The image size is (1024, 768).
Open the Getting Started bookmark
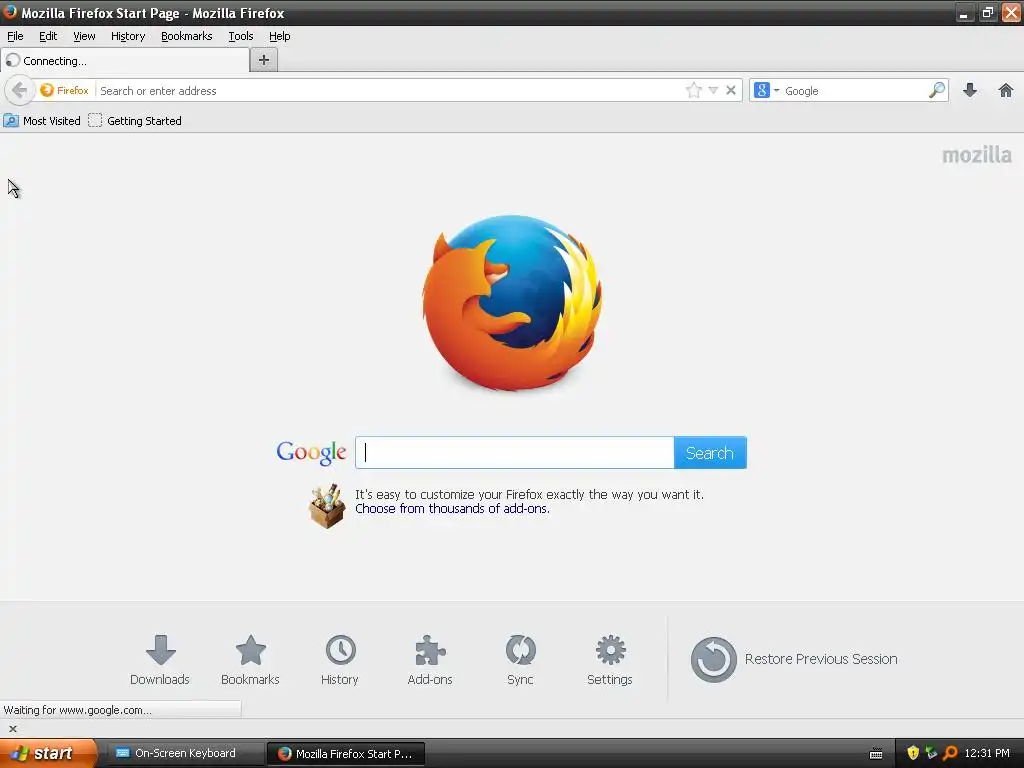click(135, 121)
